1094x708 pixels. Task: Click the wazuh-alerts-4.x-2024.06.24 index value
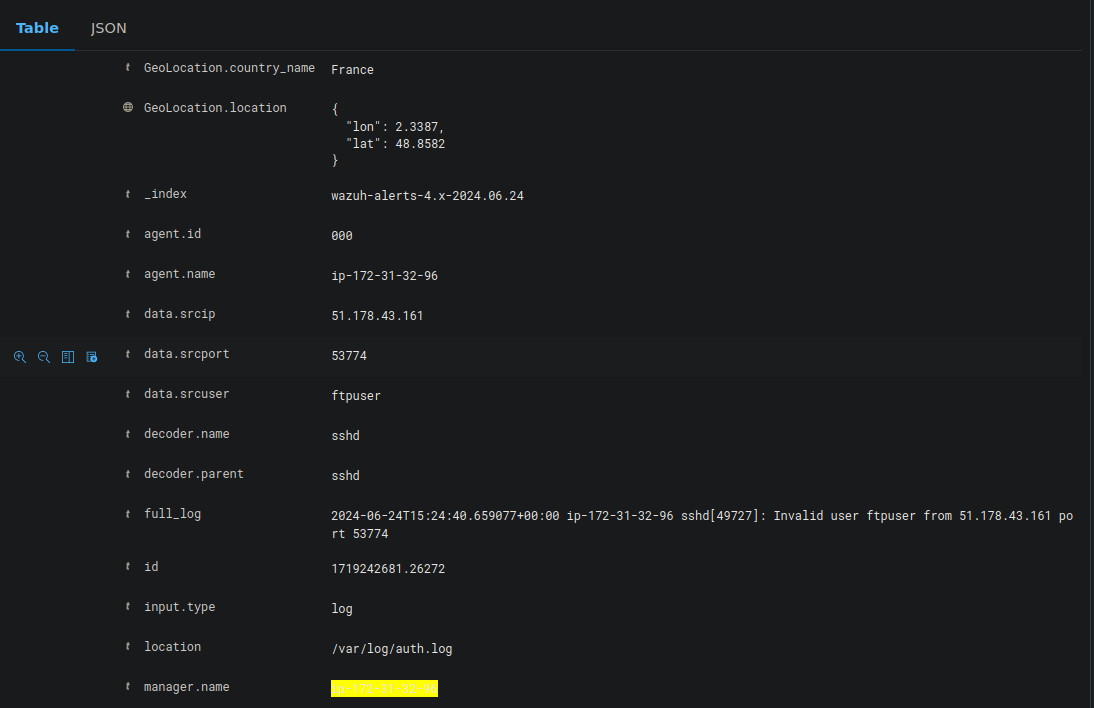[x=427, y=196]
